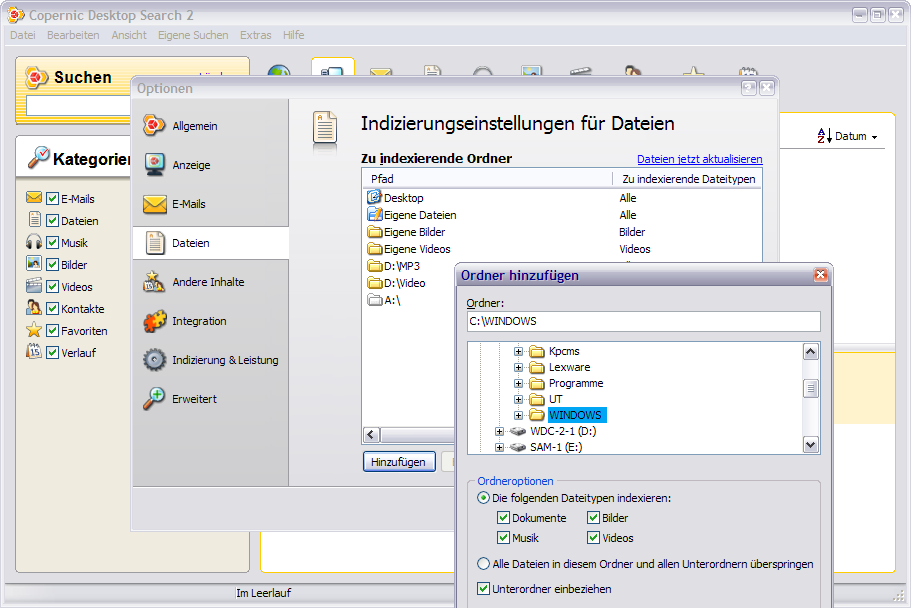Expand WDC-2-1 (D:) drive node
The height and width of the screenshot is (608, 911).
499,431
